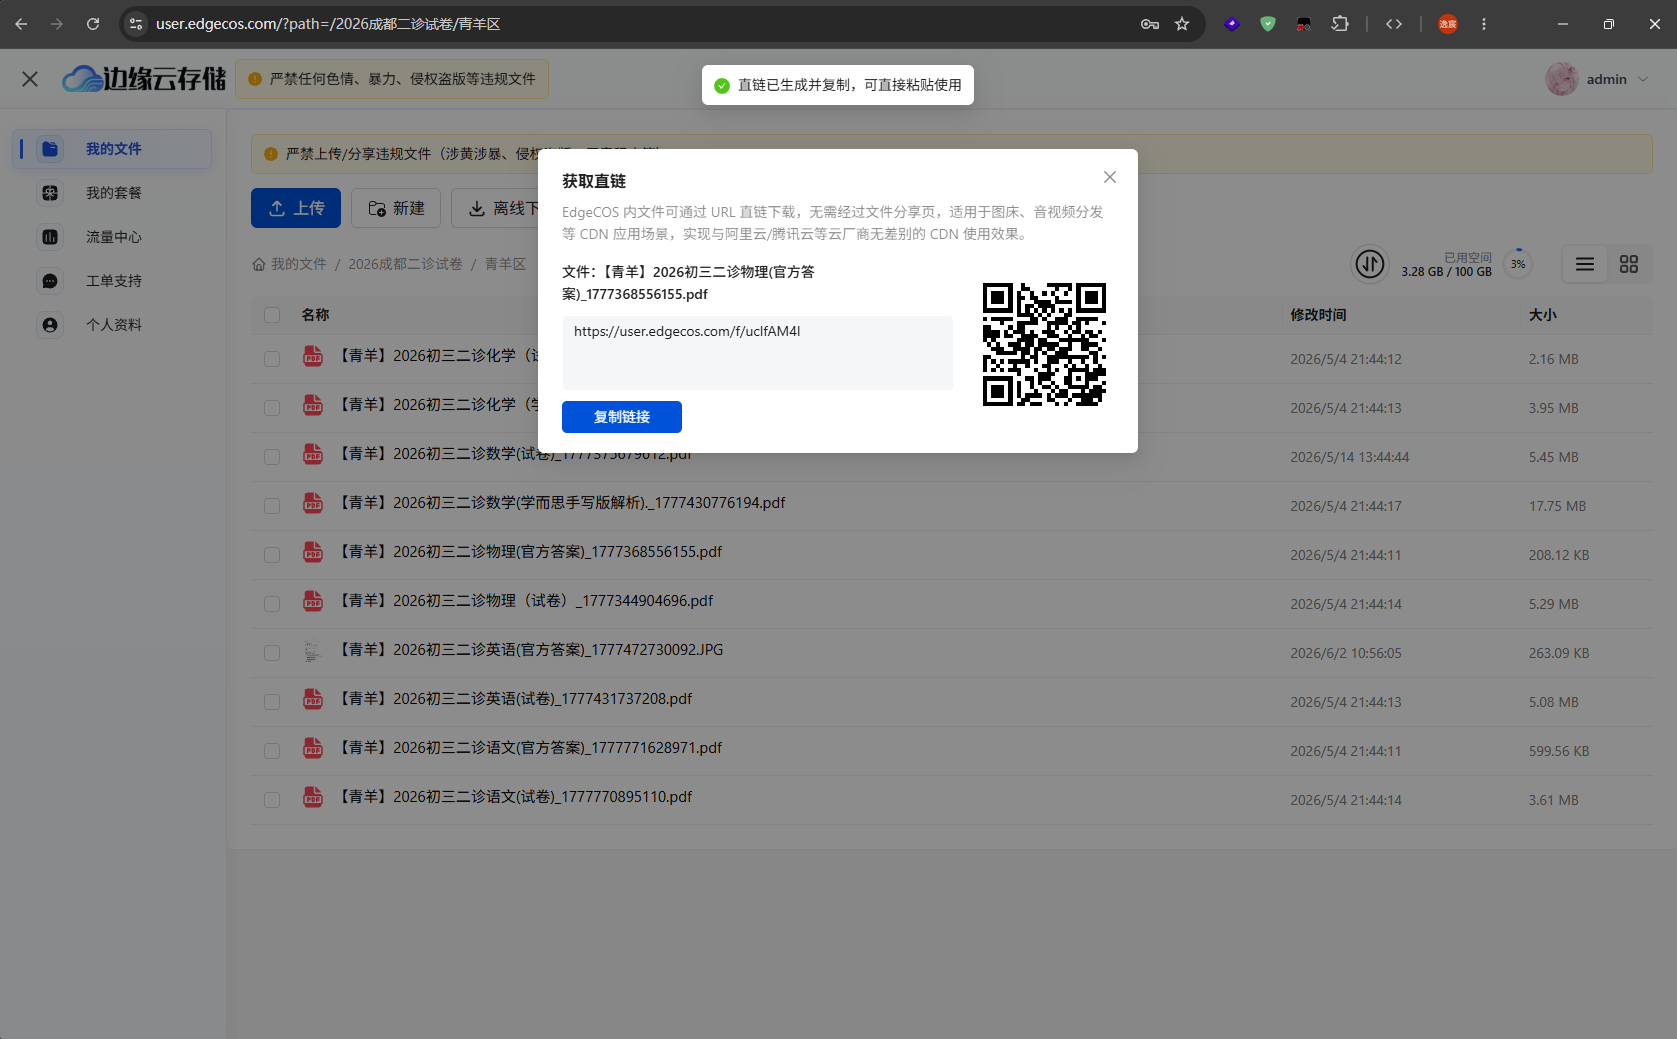
Task: Click the 上传 upload button
Action: (296, 208)
